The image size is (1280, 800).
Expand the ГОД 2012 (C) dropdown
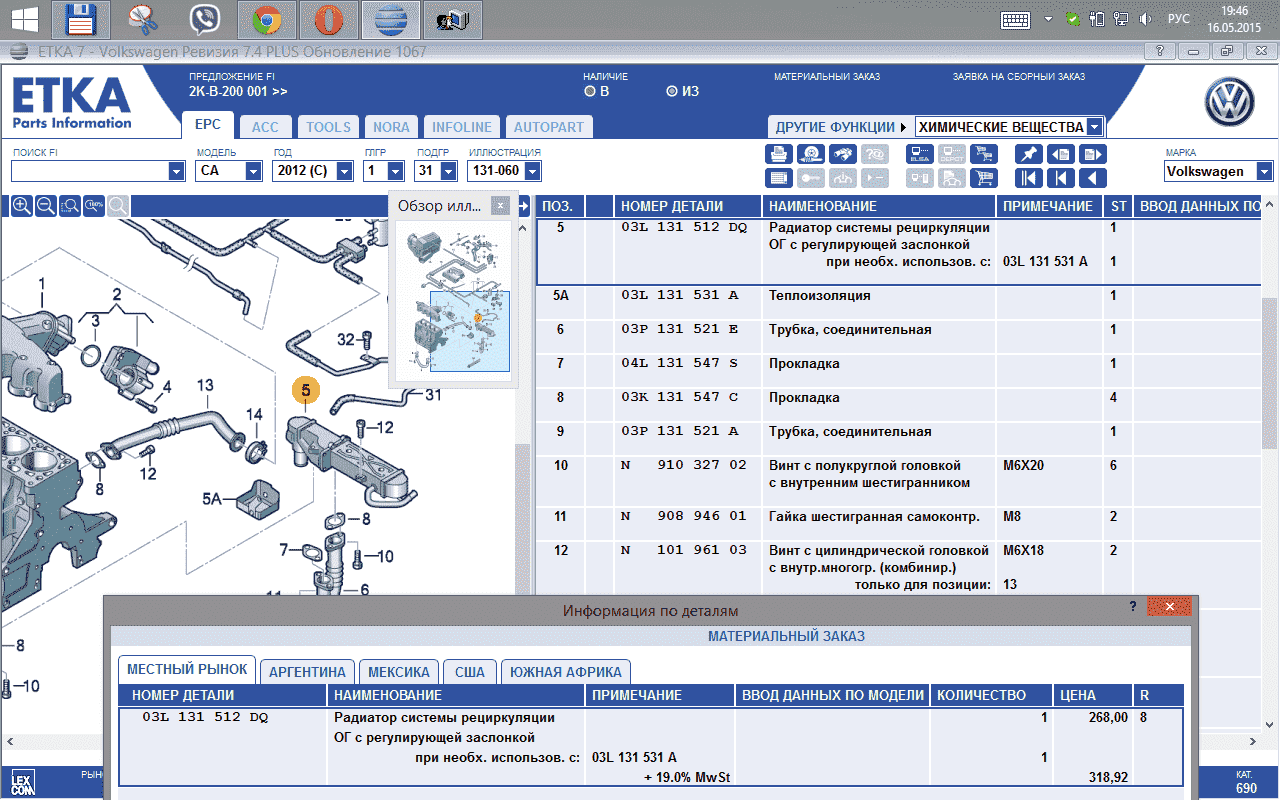345,171
